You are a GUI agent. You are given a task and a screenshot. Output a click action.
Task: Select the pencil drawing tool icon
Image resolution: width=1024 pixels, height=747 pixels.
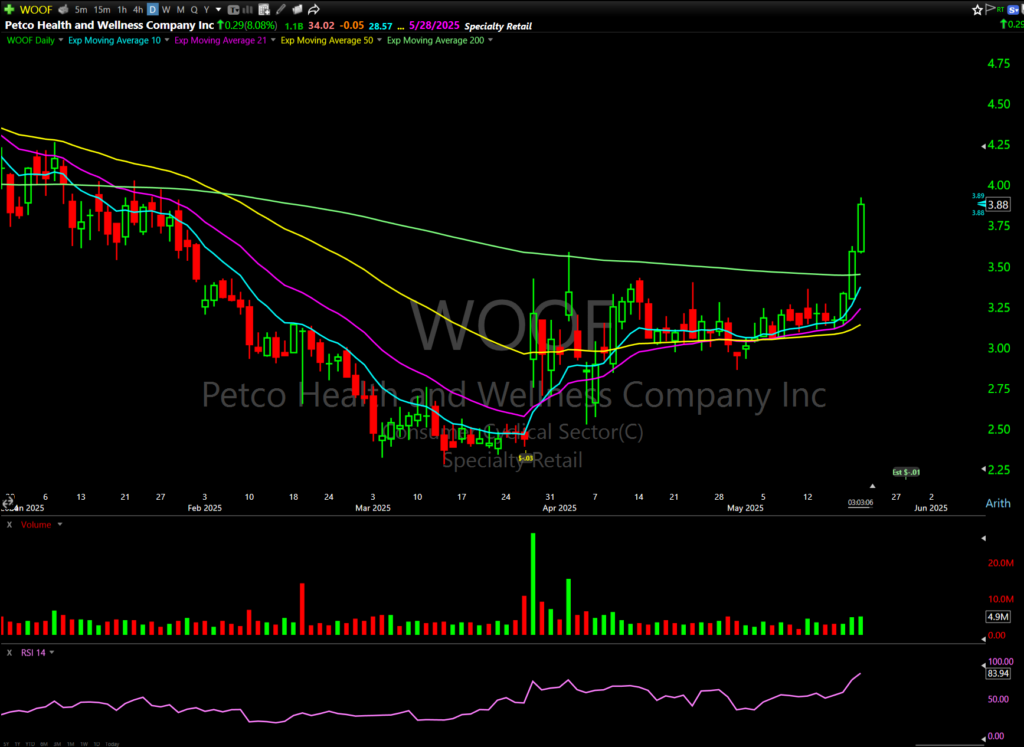pyautogui.click(x=279, y=10)
